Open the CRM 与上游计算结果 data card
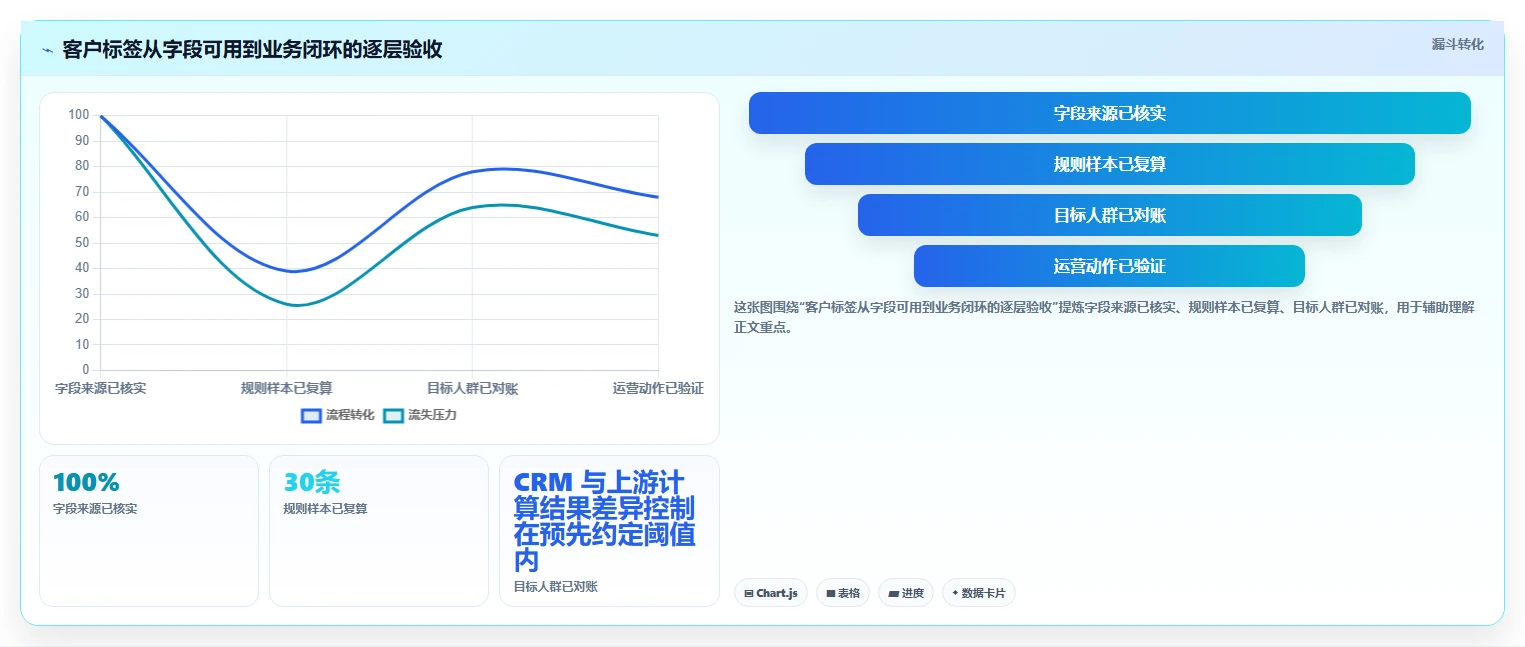The width and height of the screenshot is (1525, 647). [609, 531]
